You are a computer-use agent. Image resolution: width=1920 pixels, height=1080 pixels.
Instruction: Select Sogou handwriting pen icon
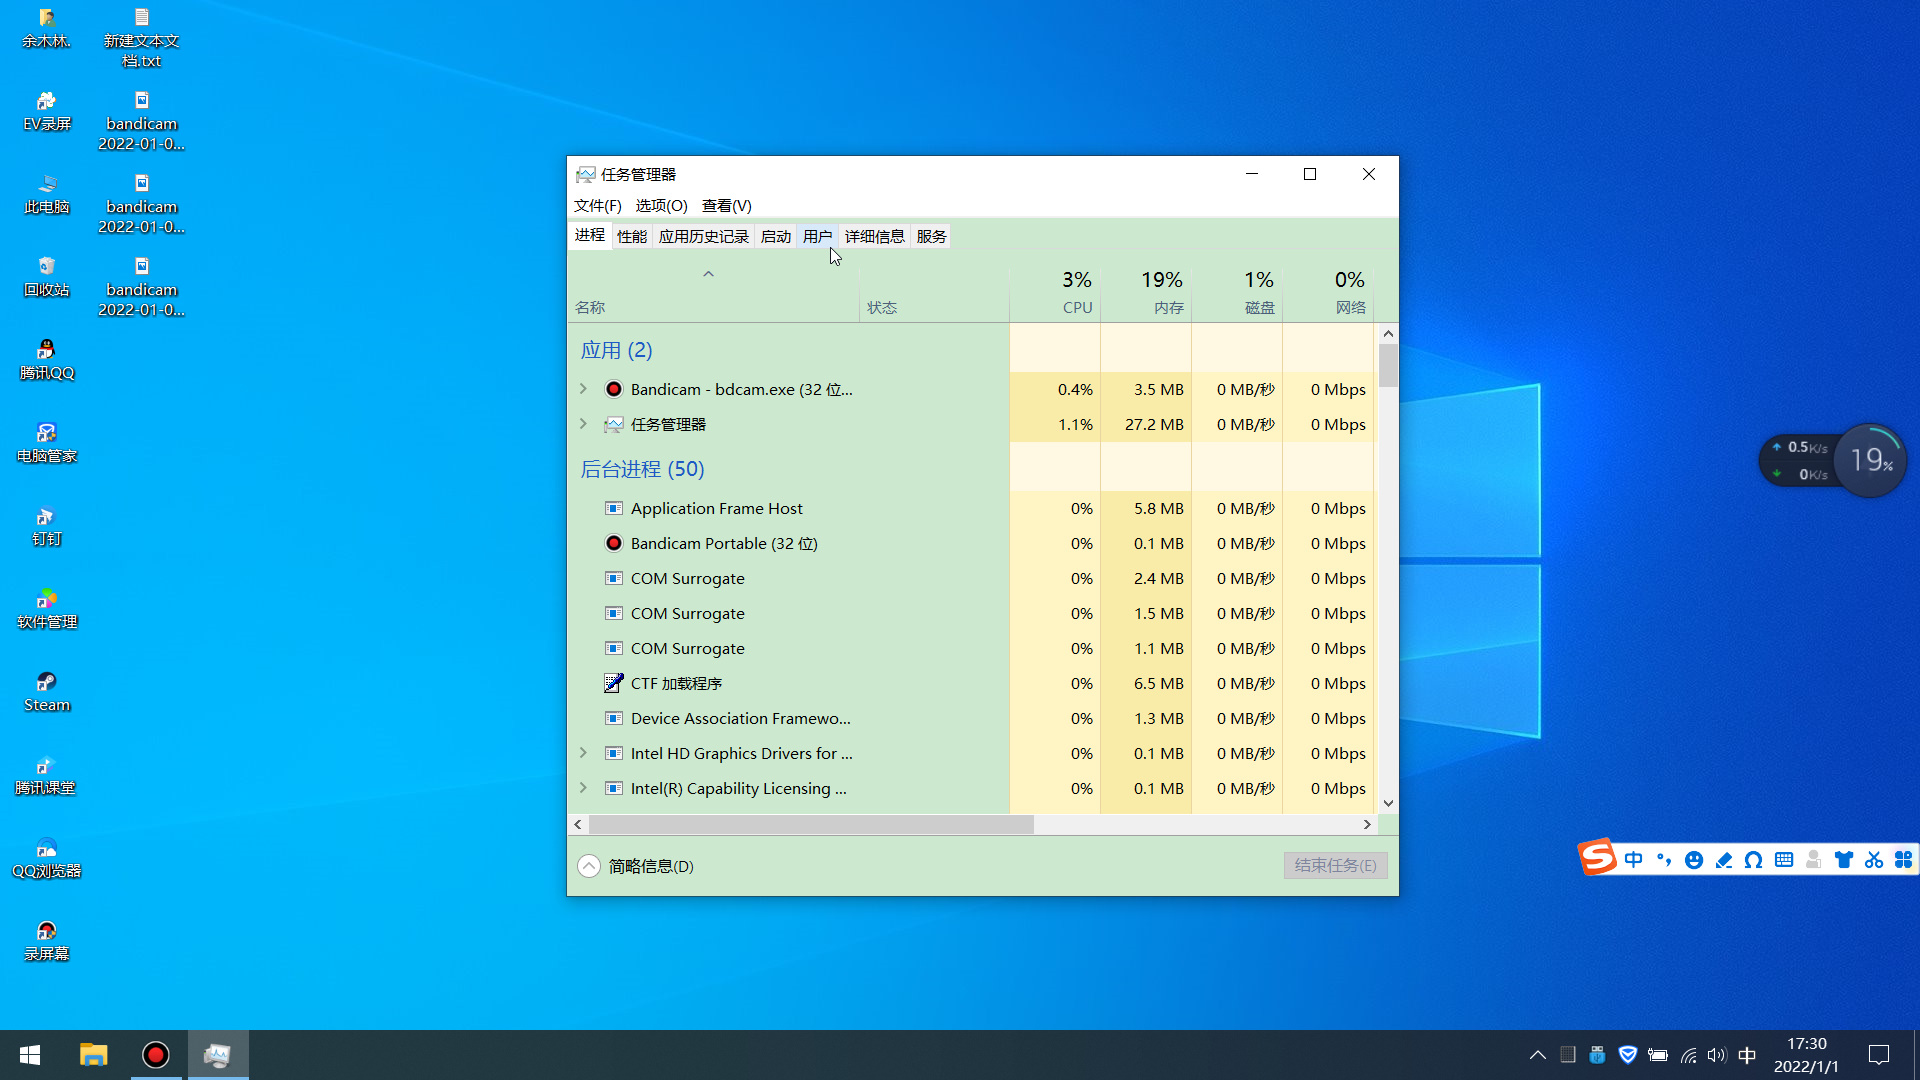(1723, 859)
